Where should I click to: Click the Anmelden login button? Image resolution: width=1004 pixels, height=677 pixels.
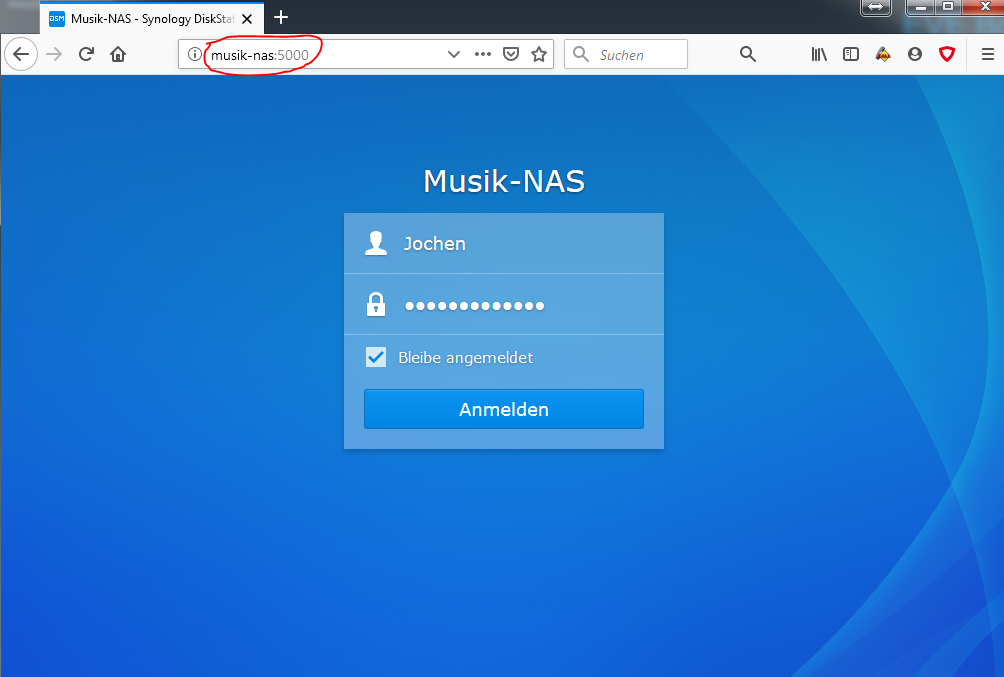[x=504, y=409]
